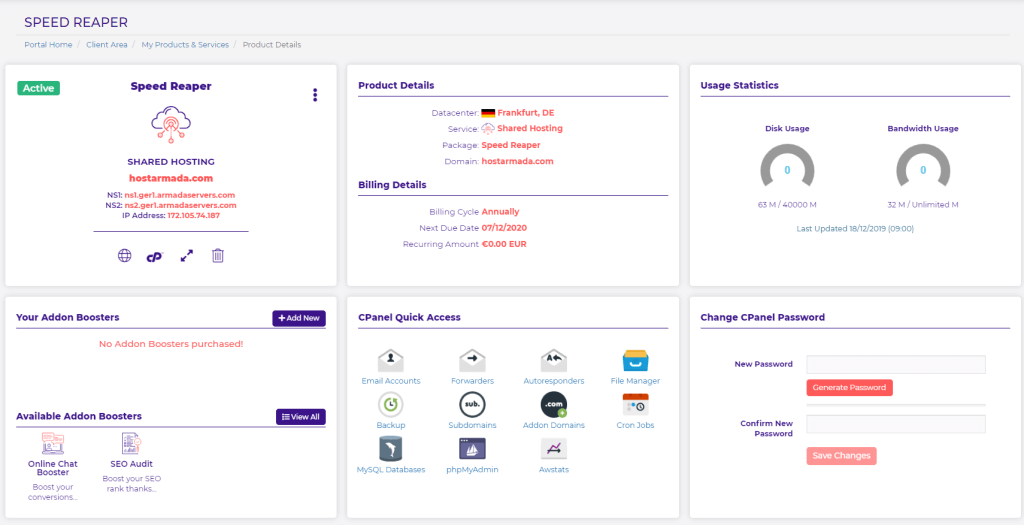Click the Speed Reaper package value
Viewport: 1024px width, 525px height.
tap(511, 145)
